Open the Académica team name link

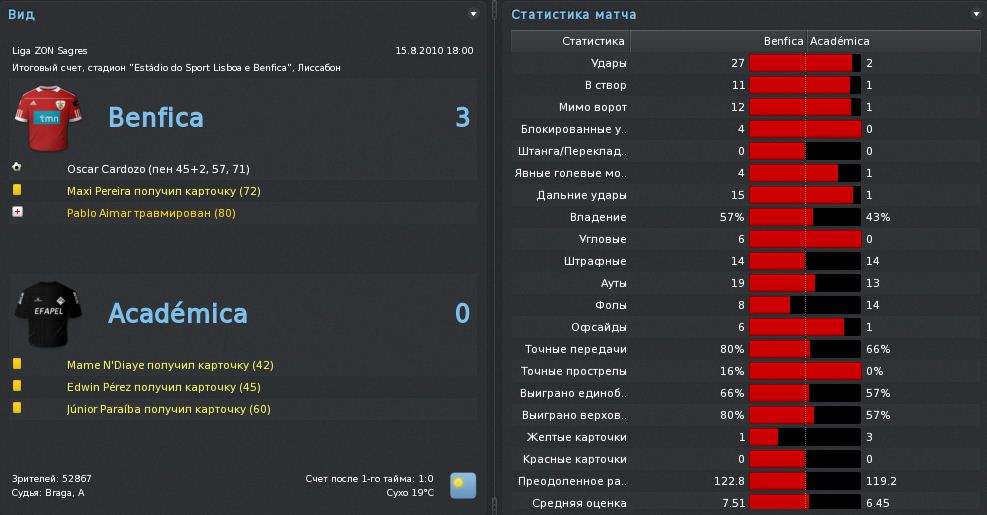pos(177,314)
